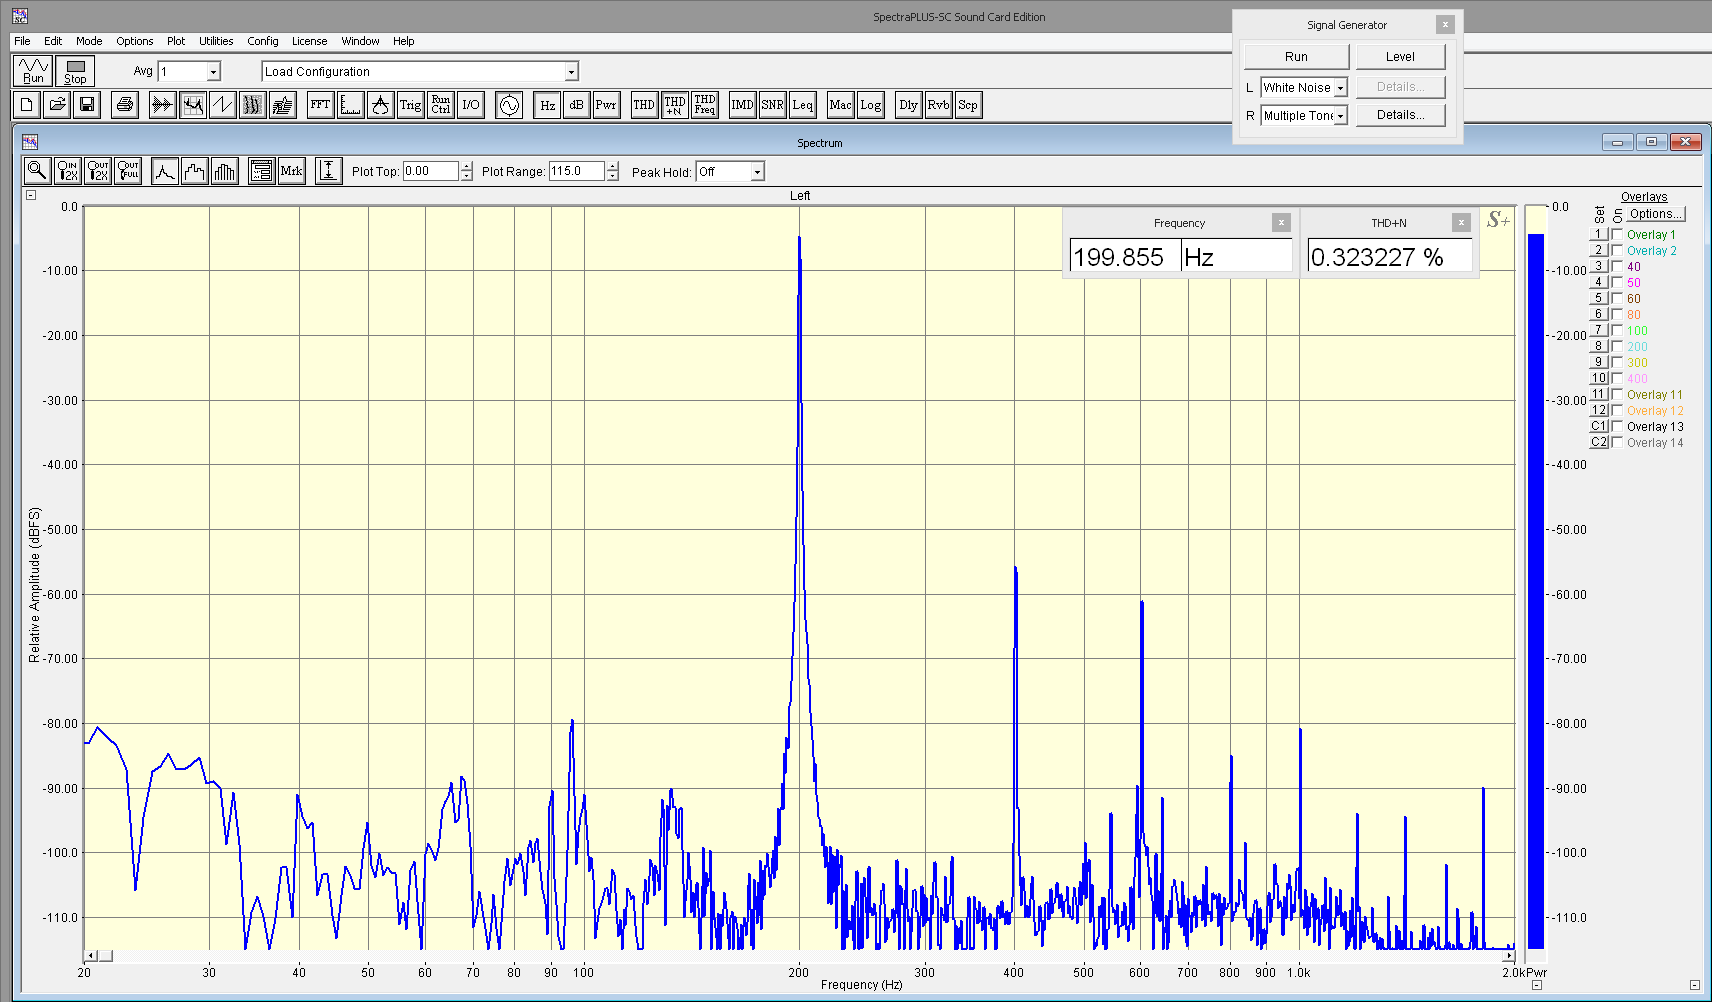This screenshot has width=1712, height=1002.
Task: Stop the analyzer with the Stop icon
Action: [x=75, y=71]
